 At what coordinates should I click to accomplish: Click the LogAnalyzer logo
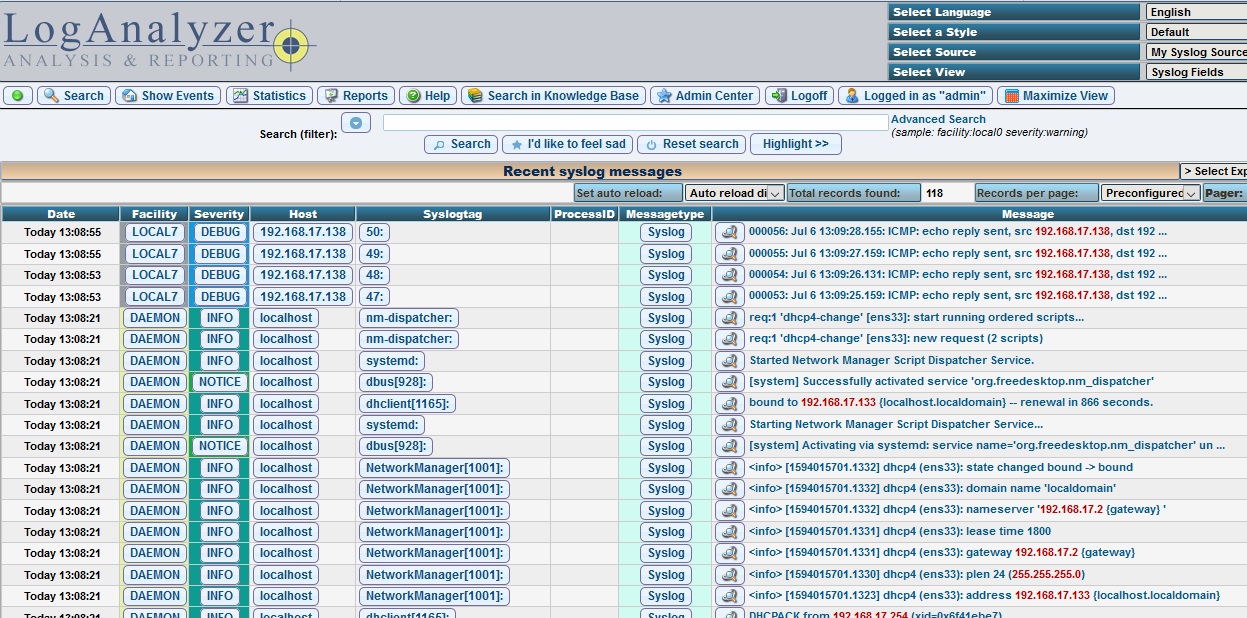click(159, 39)
